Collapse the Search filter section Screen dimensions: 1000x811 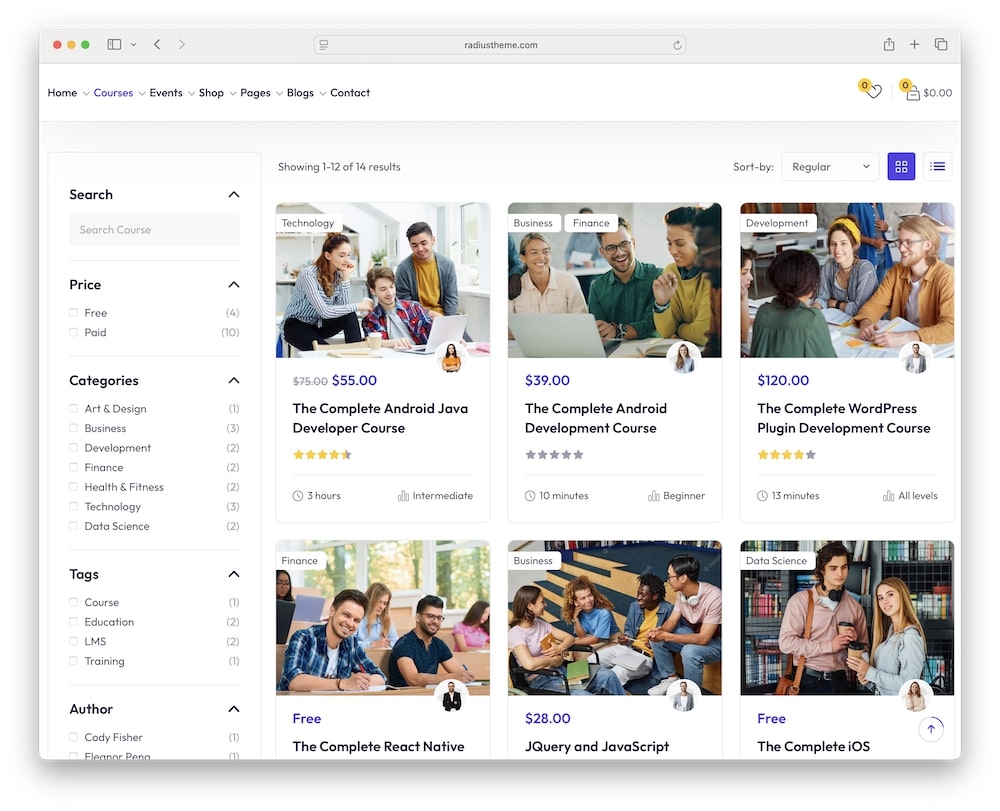point(234,194)
